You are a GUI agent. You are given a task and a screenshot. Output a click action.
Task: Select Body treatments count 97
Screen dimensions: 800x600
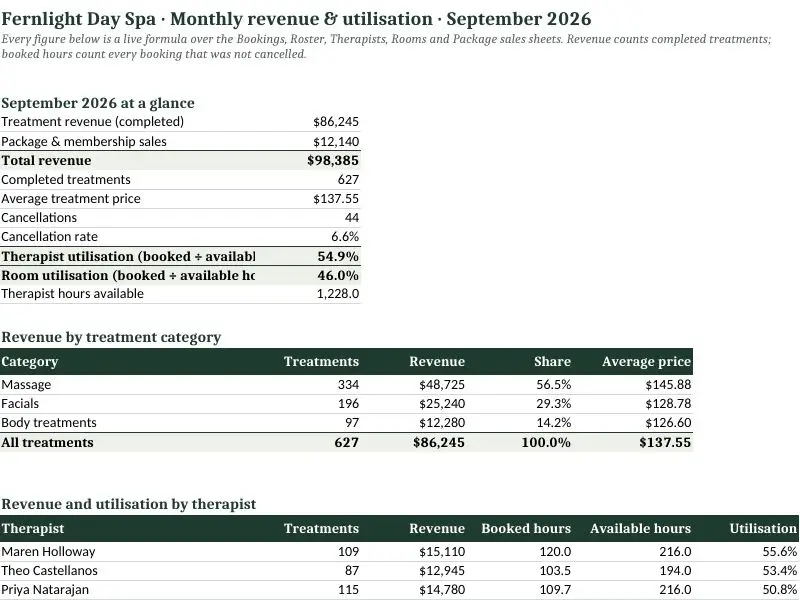coord(352,422)
